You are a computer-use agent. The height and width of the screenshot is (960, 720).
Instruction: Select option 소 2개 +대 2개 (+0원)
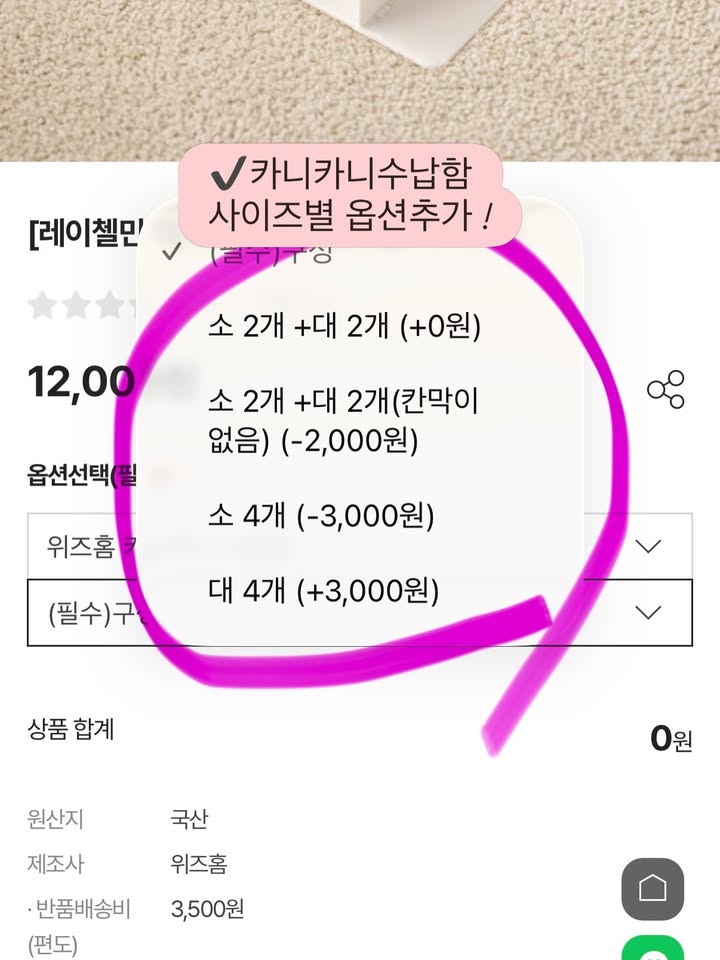tap(345, 327)
